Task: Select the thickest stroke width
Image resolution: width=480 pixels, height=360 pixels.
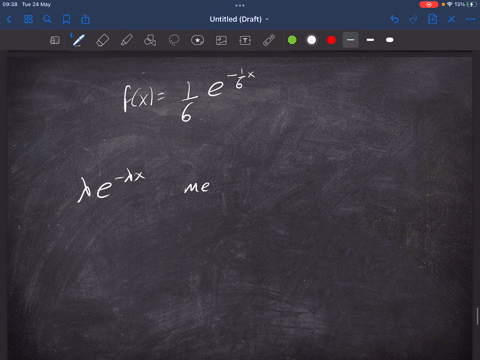Action: [389, 40]
